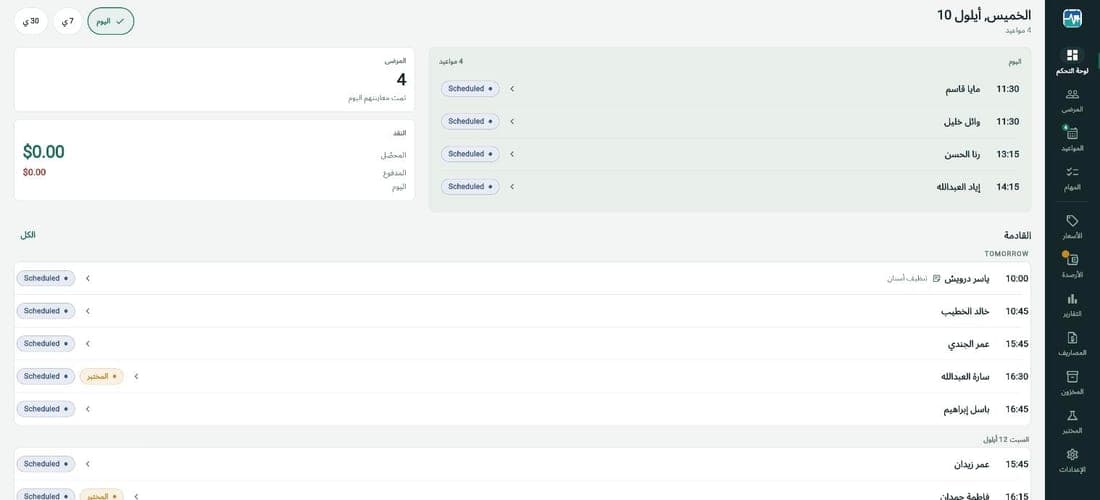Click the TOMORROW section label
1100x500 pixels.
(1007, 253)
